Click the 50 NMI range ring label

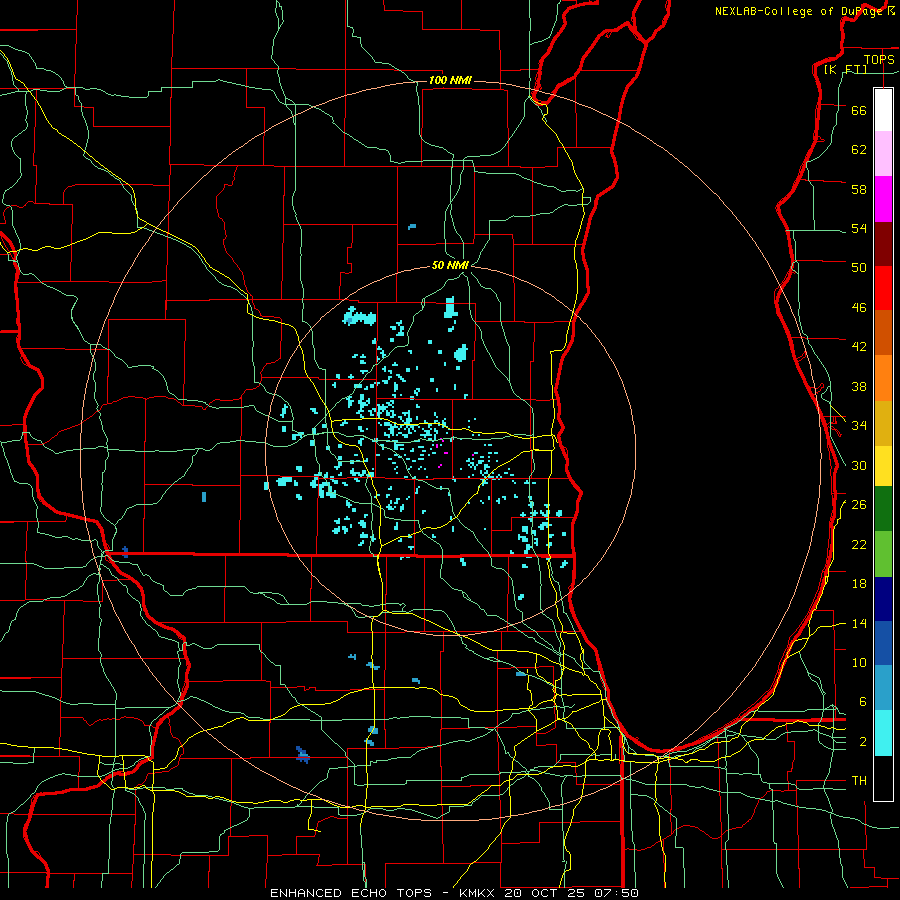point(451,265)
